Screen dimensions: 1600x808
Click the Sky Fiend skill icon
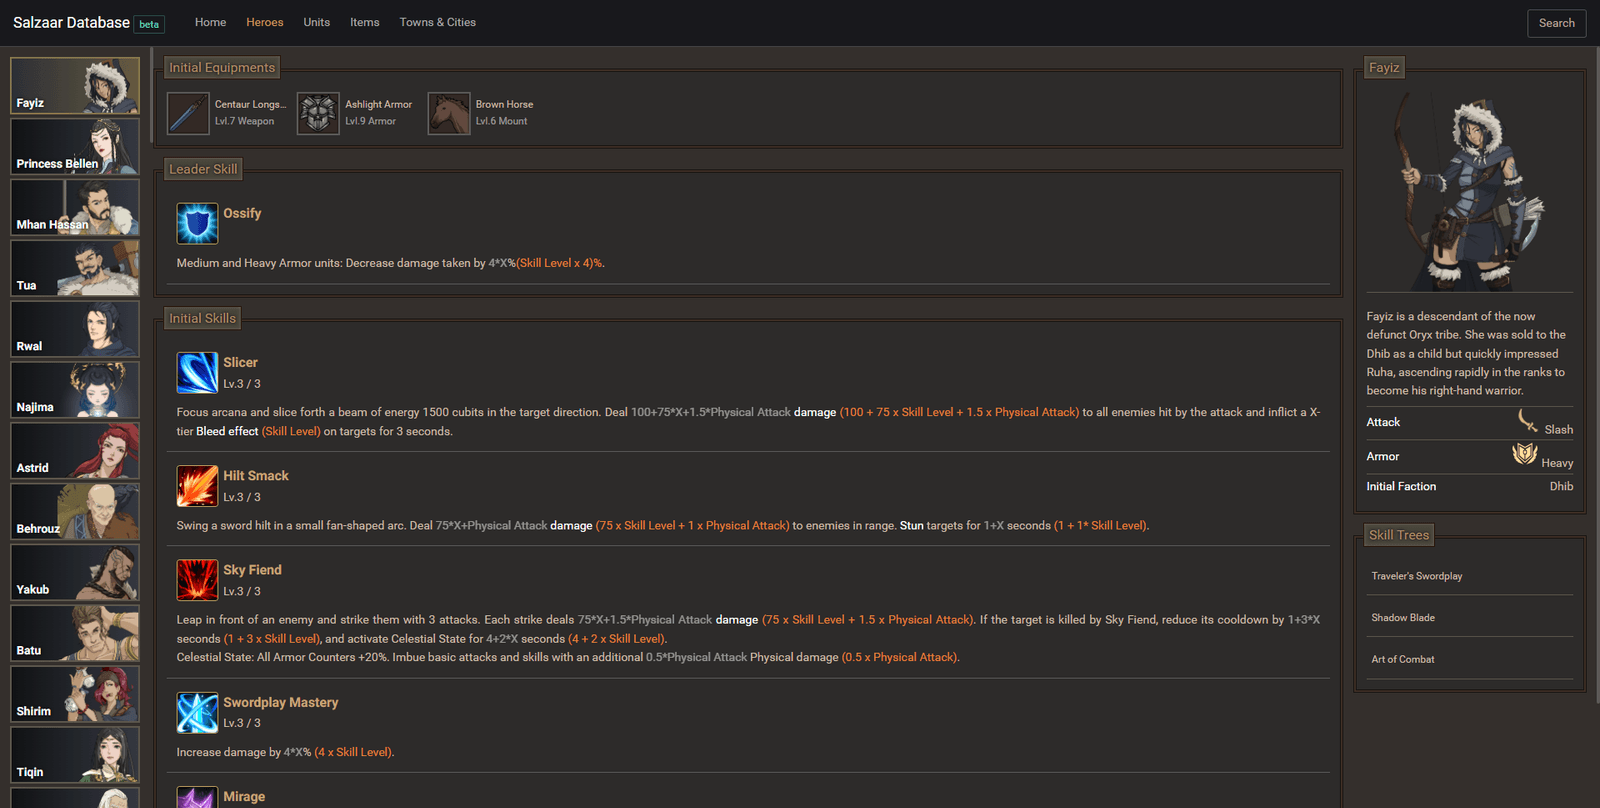pos(197,580)
